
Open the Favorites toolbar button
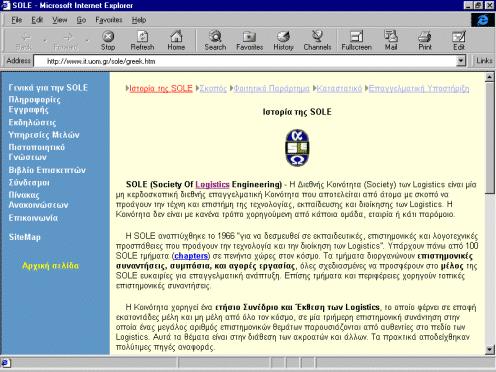tap(249, 41)
